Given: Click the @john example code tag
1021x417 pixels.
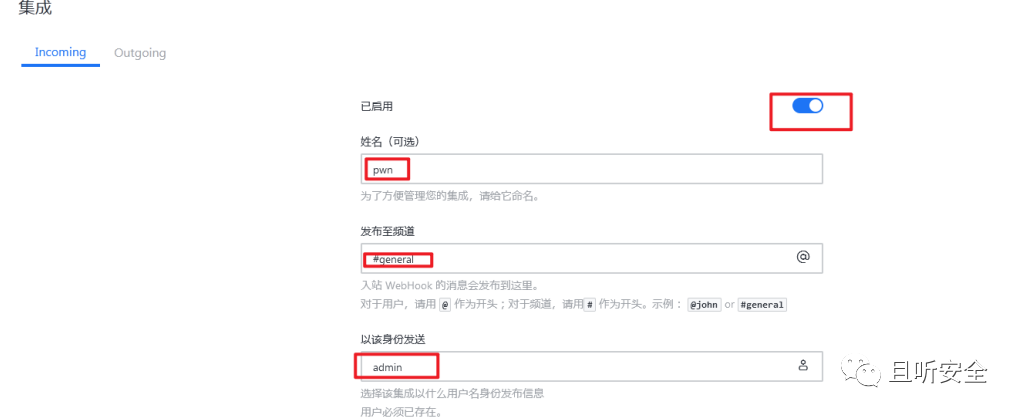Looking at the screenshot, I should coord(705,304).
